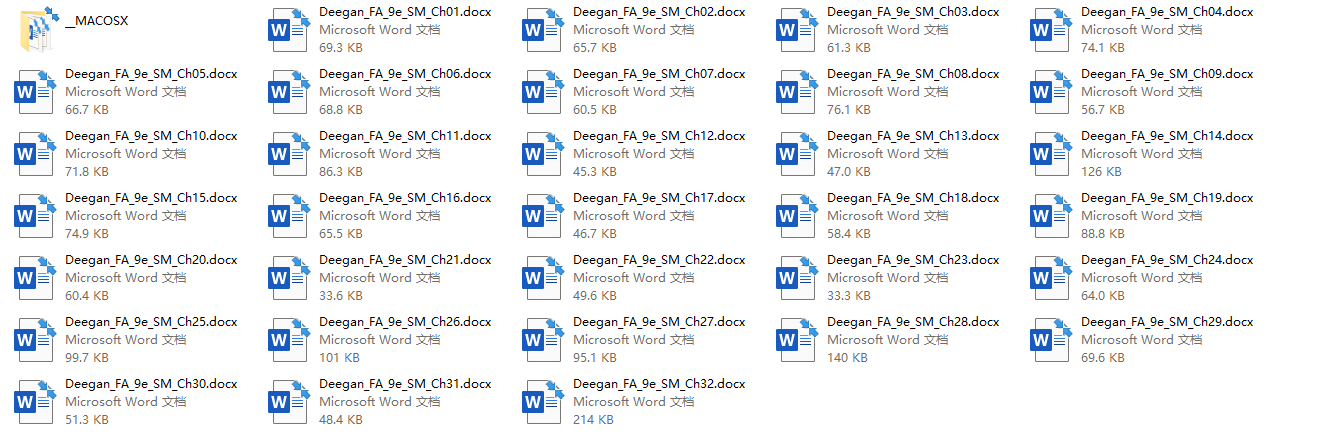1336x447 pixels.
Task: Click the Word icon for Deegan_FA_9e_SM_Ch04.docx
Action: (1051, 30)
